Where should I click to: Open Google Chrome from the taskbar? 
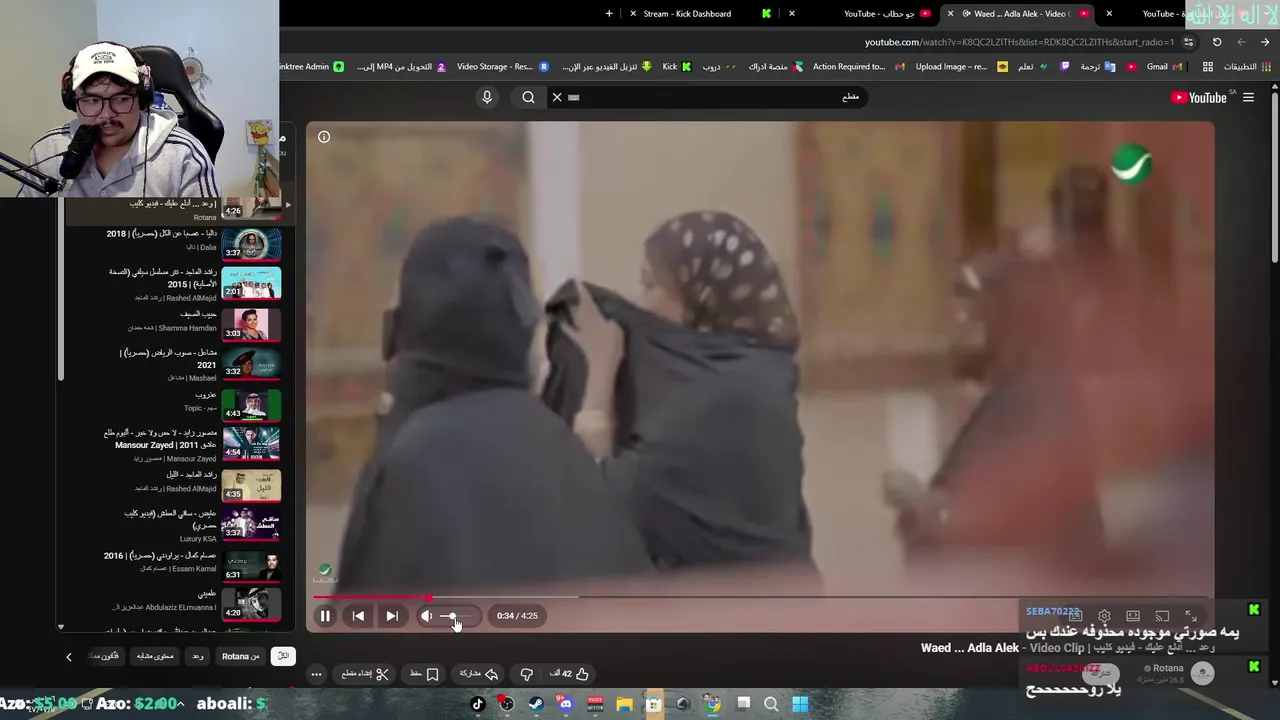(x=712, y=704)
